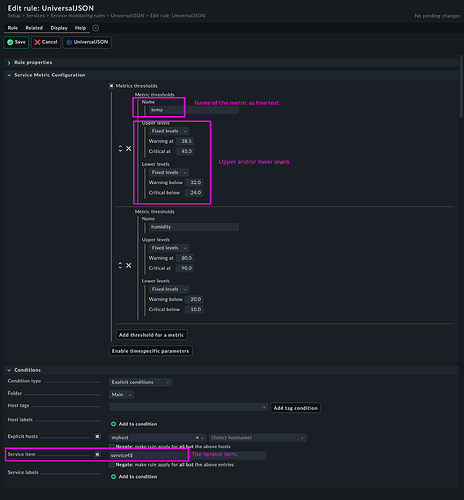Click green plus icon for Service labels

113,477
